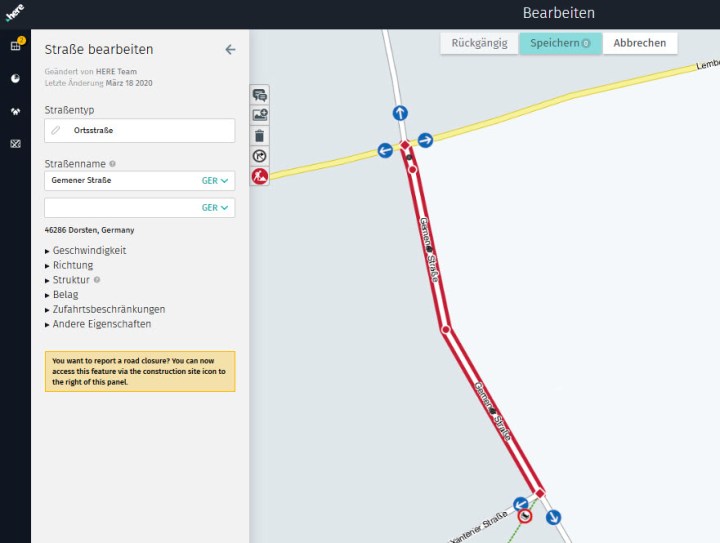Click the red construction site closure icon
Screen dimensions: 720x543
pyautogui.click(x=260, y=176)
